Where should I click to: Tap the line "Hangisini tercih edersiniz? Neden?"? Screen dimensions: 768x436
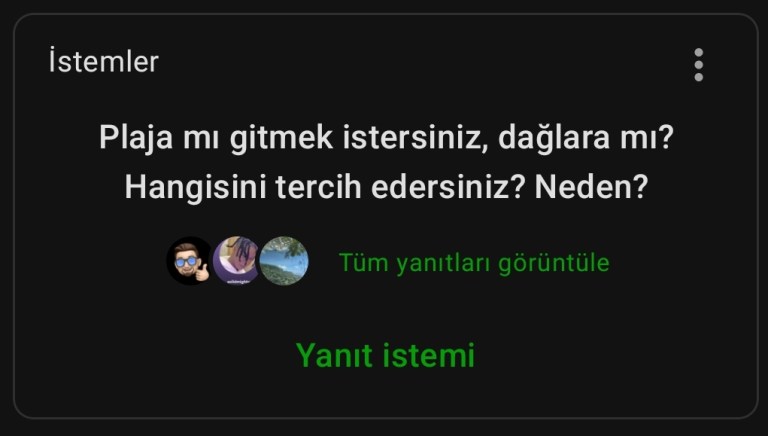pyautogui.click(x=386, y=187)
